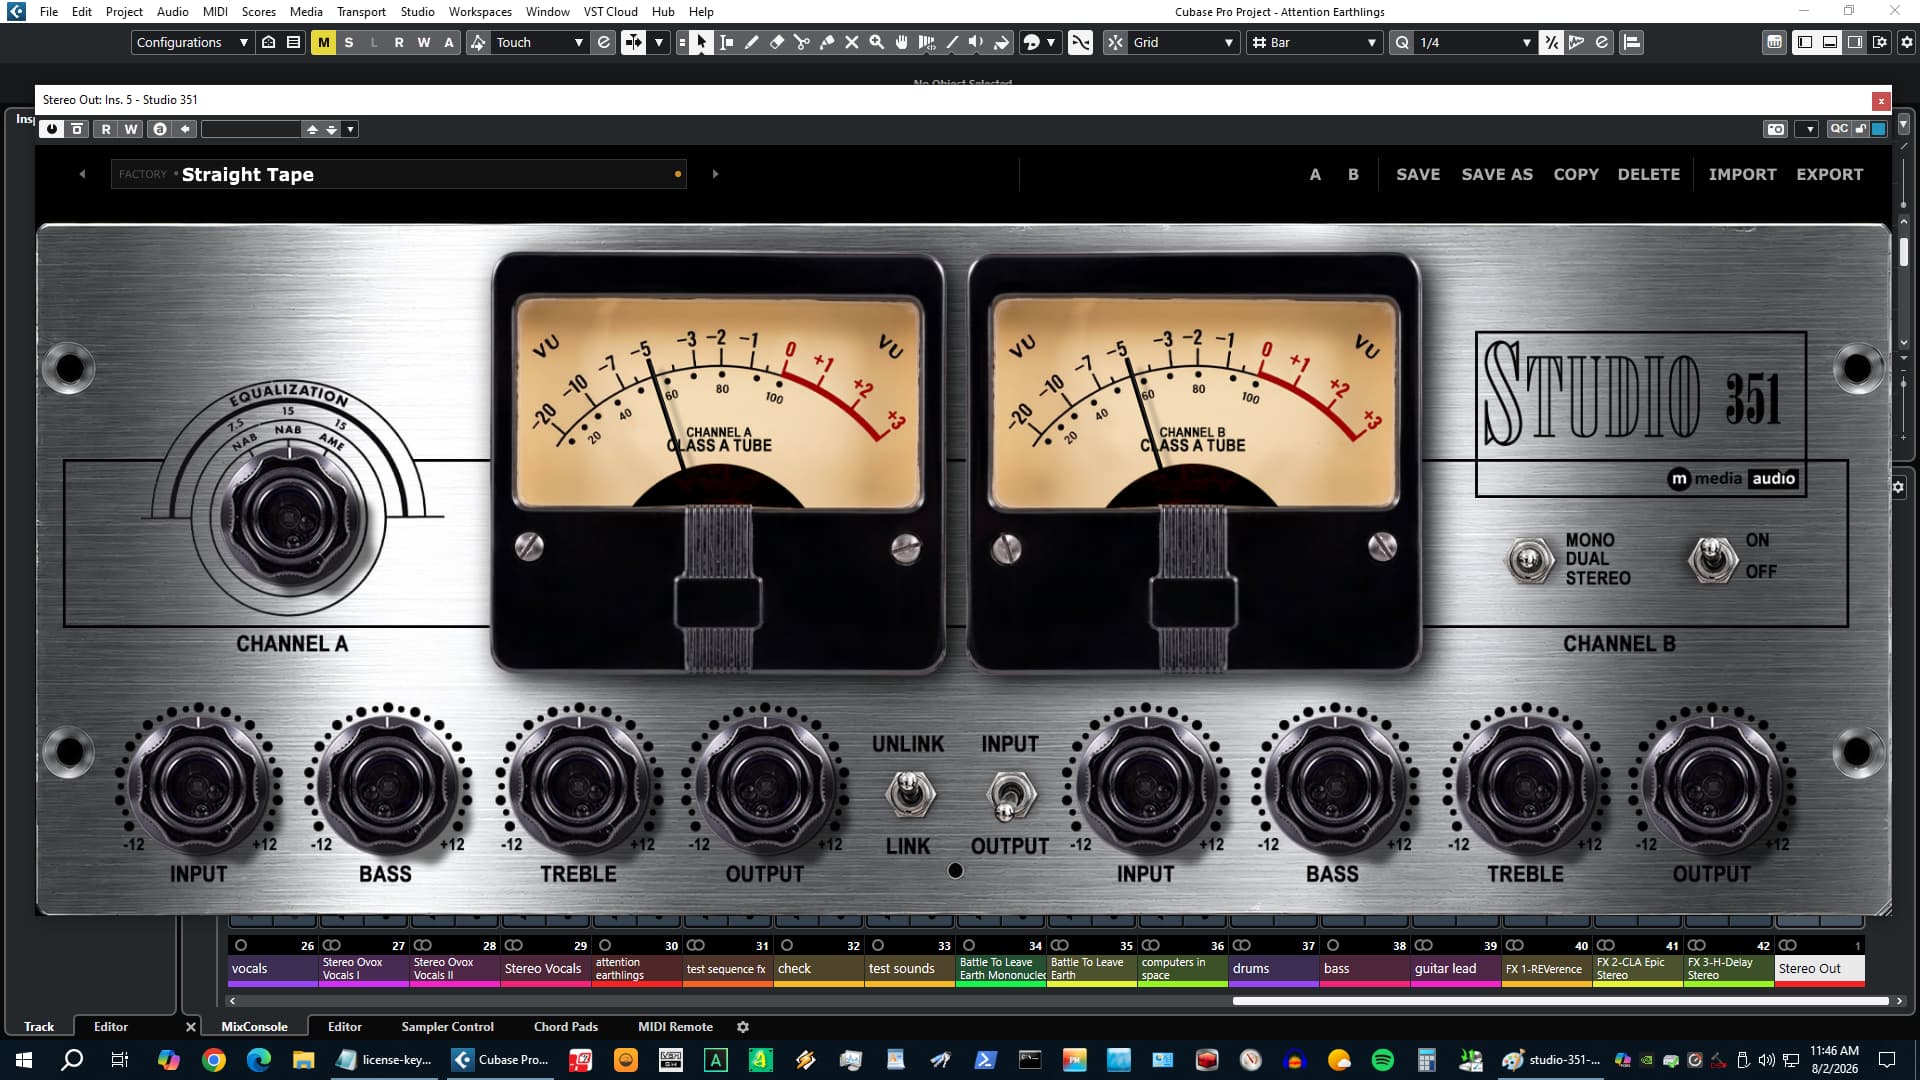Toggle Write automation W in plug-in header
Viewport: 1920px width, 1080px height.
tap(130, 129)
